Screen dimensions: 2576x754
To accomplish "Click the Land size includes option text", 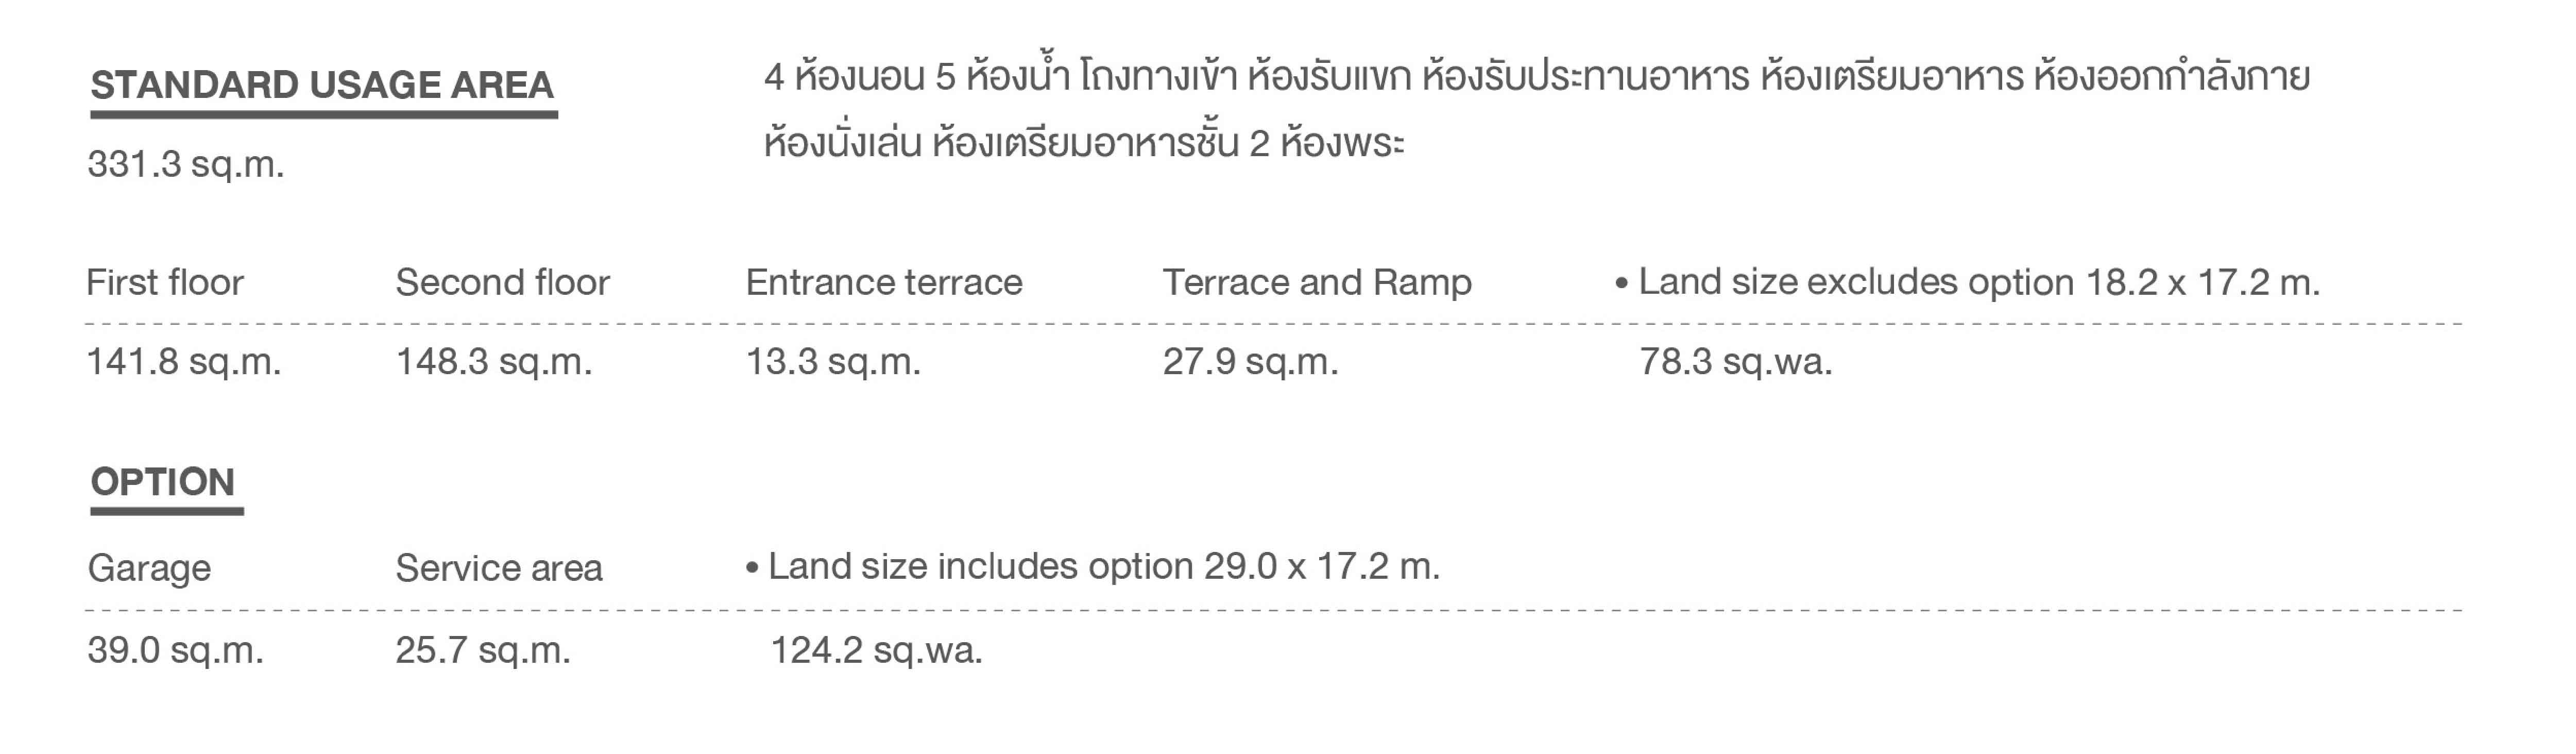I will pyautogui.click(x=1093, y=567).
